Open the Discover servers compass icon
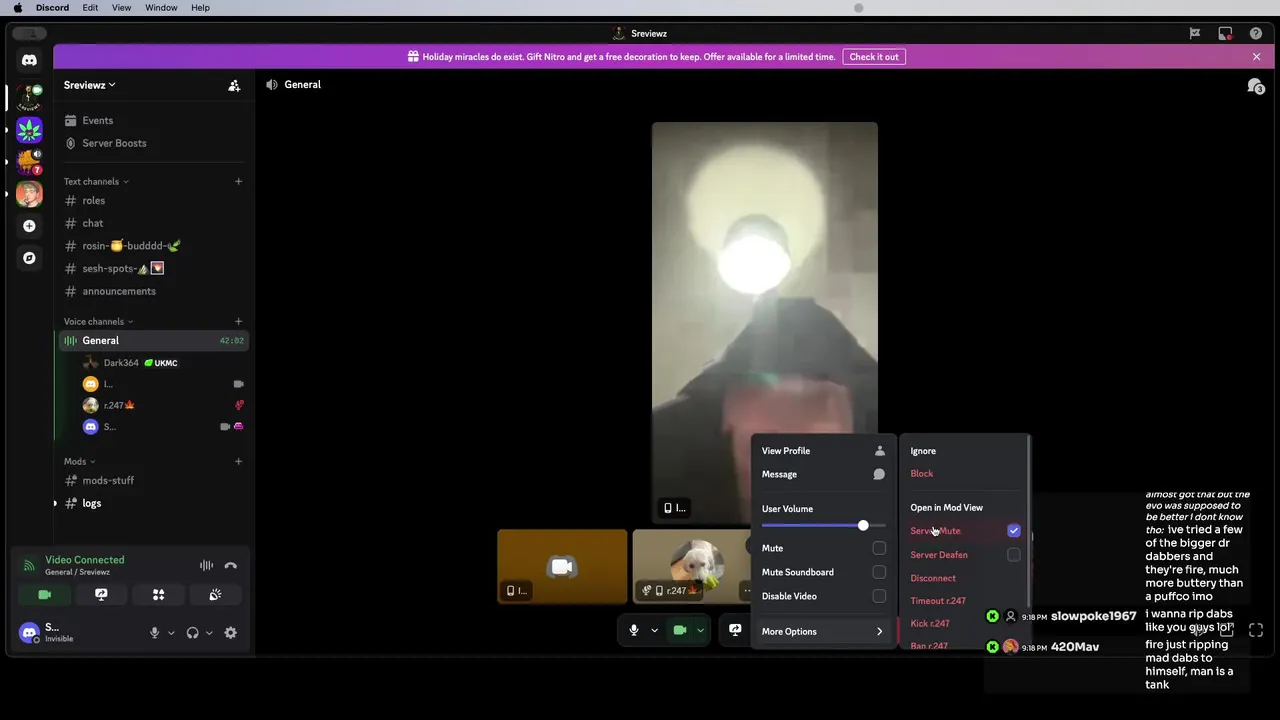 pos(29,258)
